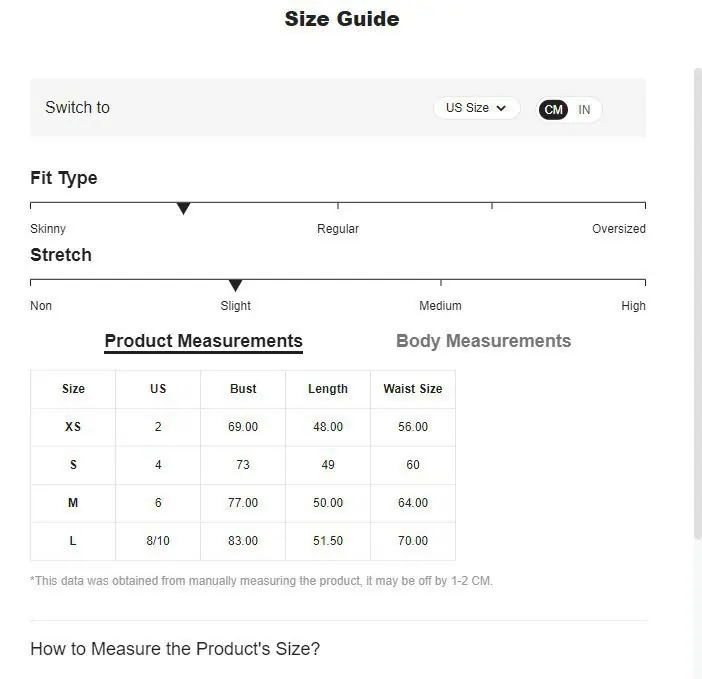Click the Medium label on Stretch scale

(x=440, y=306)
